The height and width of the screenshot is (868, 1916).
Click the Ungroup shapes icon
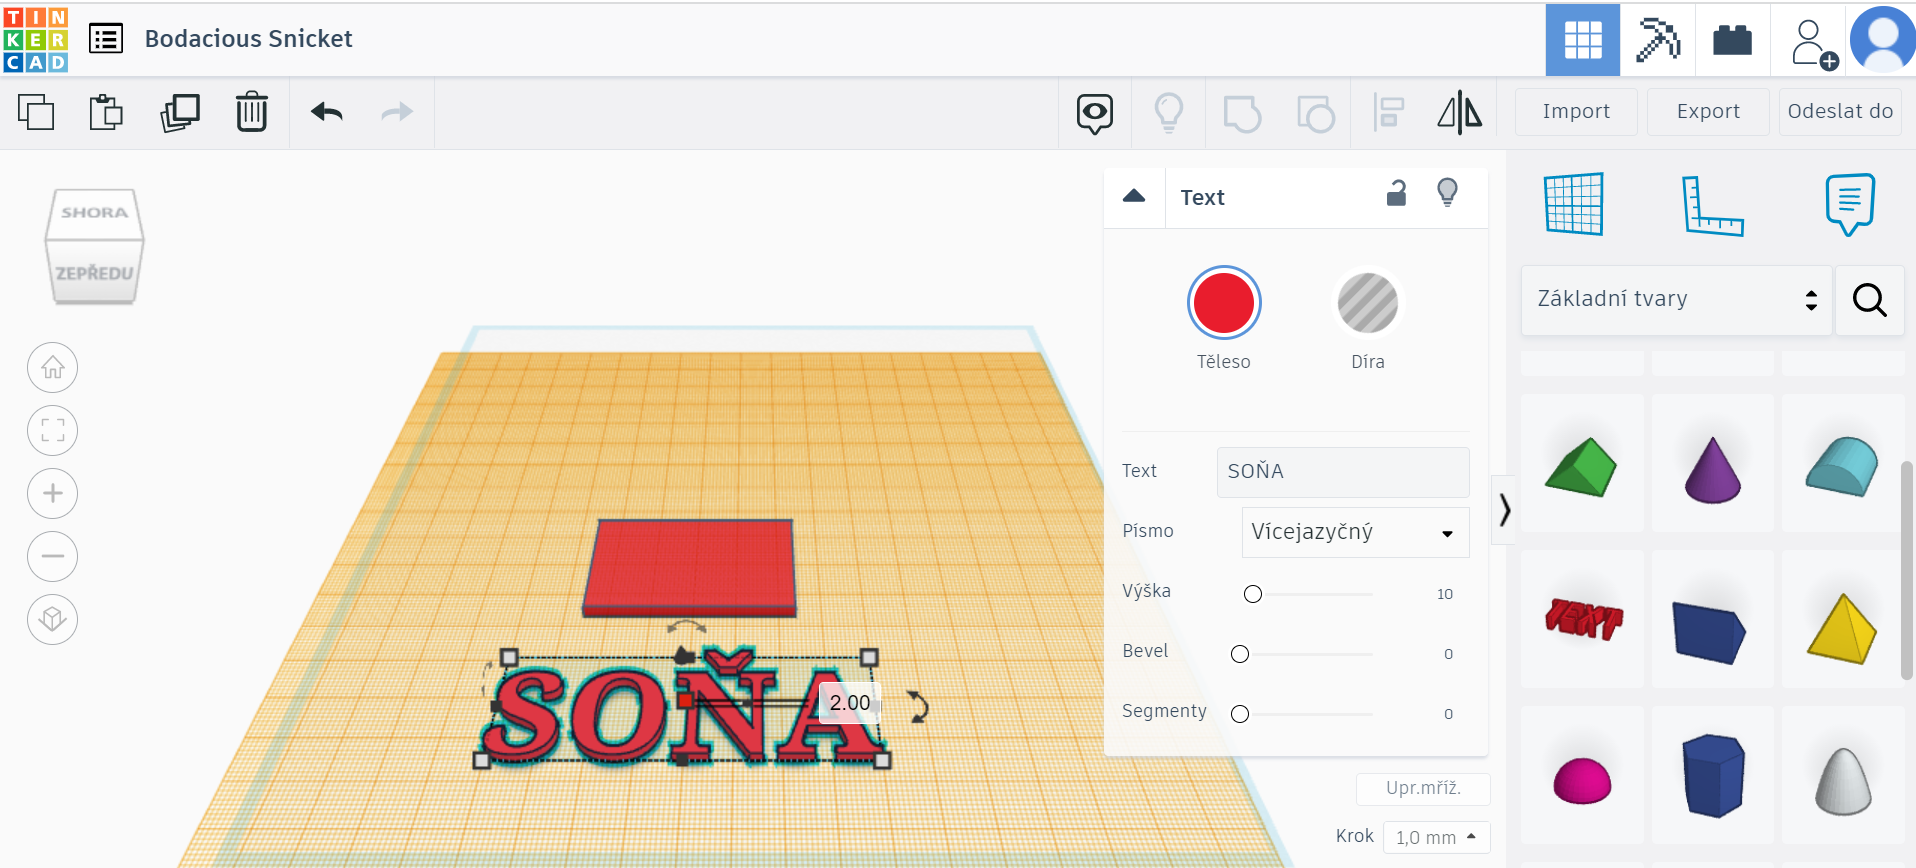click(1316, 113)
